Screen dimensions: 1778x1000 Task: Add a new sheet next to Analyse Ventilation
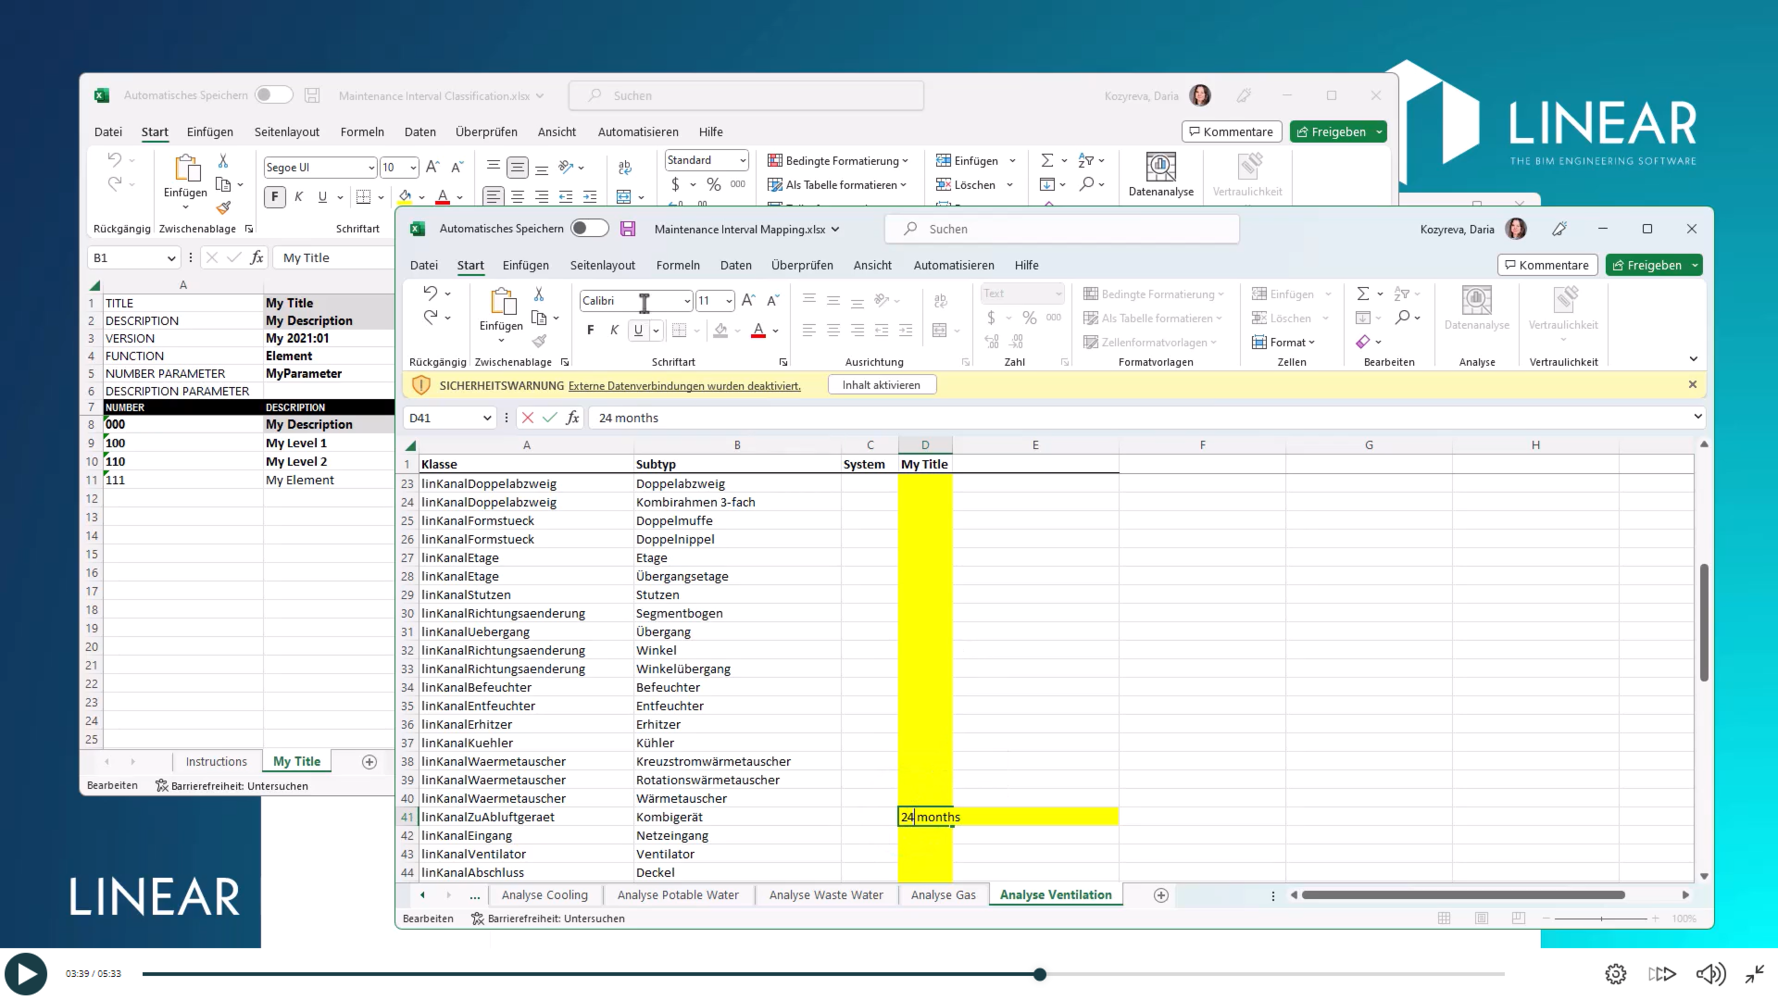(x=1161, y=895)
